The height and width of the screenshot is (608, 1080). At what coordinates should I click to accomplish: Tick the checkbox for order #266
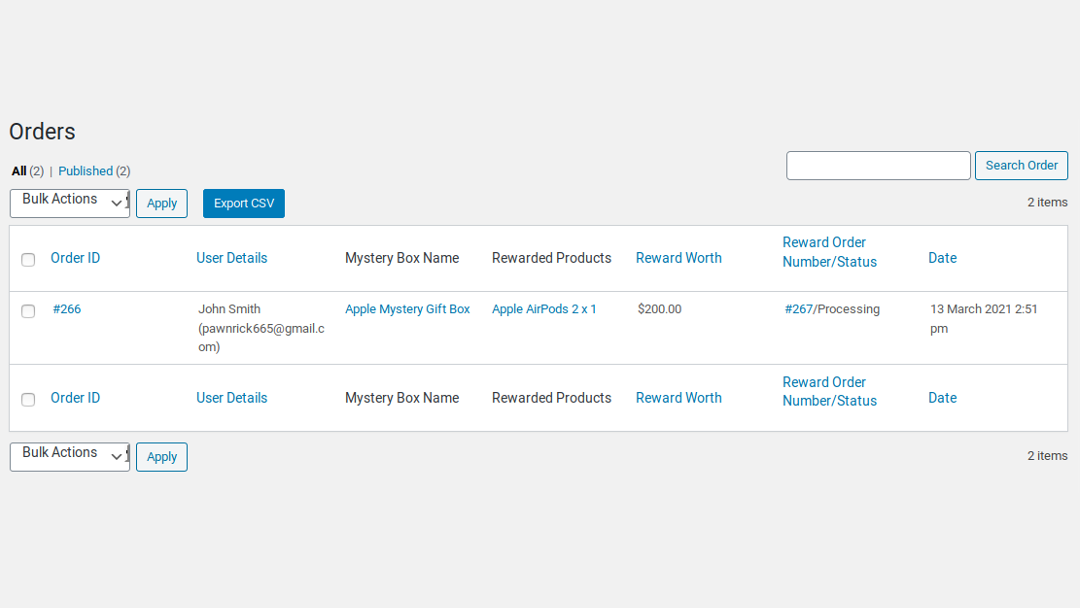point(28,311)
